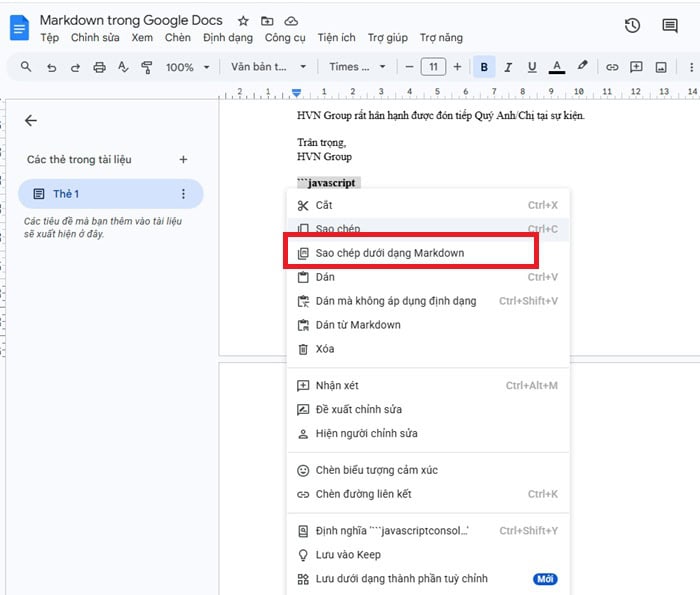Open the 100% zoom dropdown

(188, 67)
